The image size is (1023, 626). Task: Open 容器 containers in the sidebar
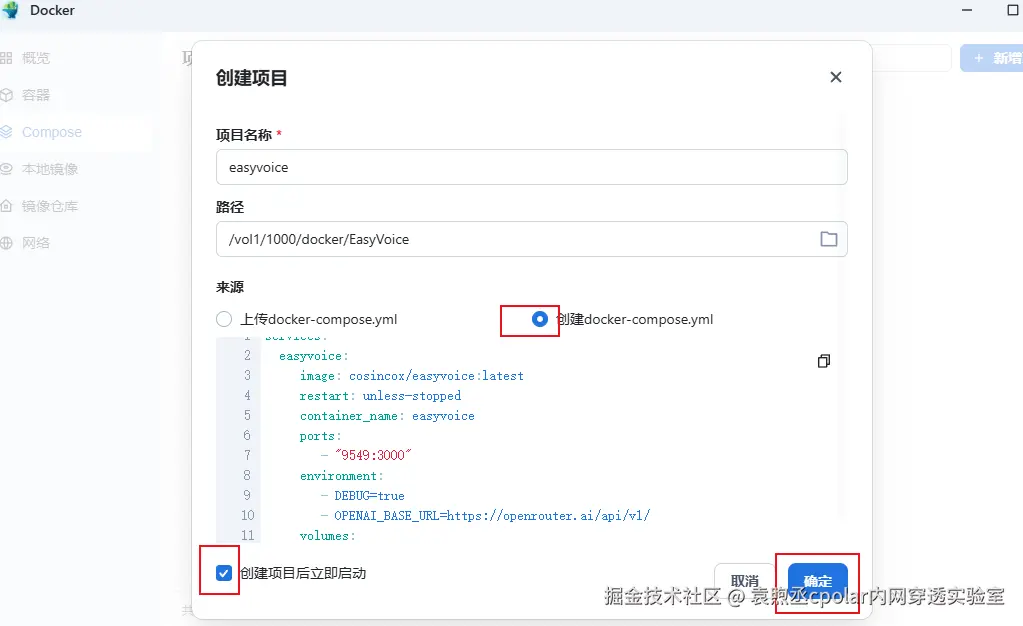pos(35,95)
